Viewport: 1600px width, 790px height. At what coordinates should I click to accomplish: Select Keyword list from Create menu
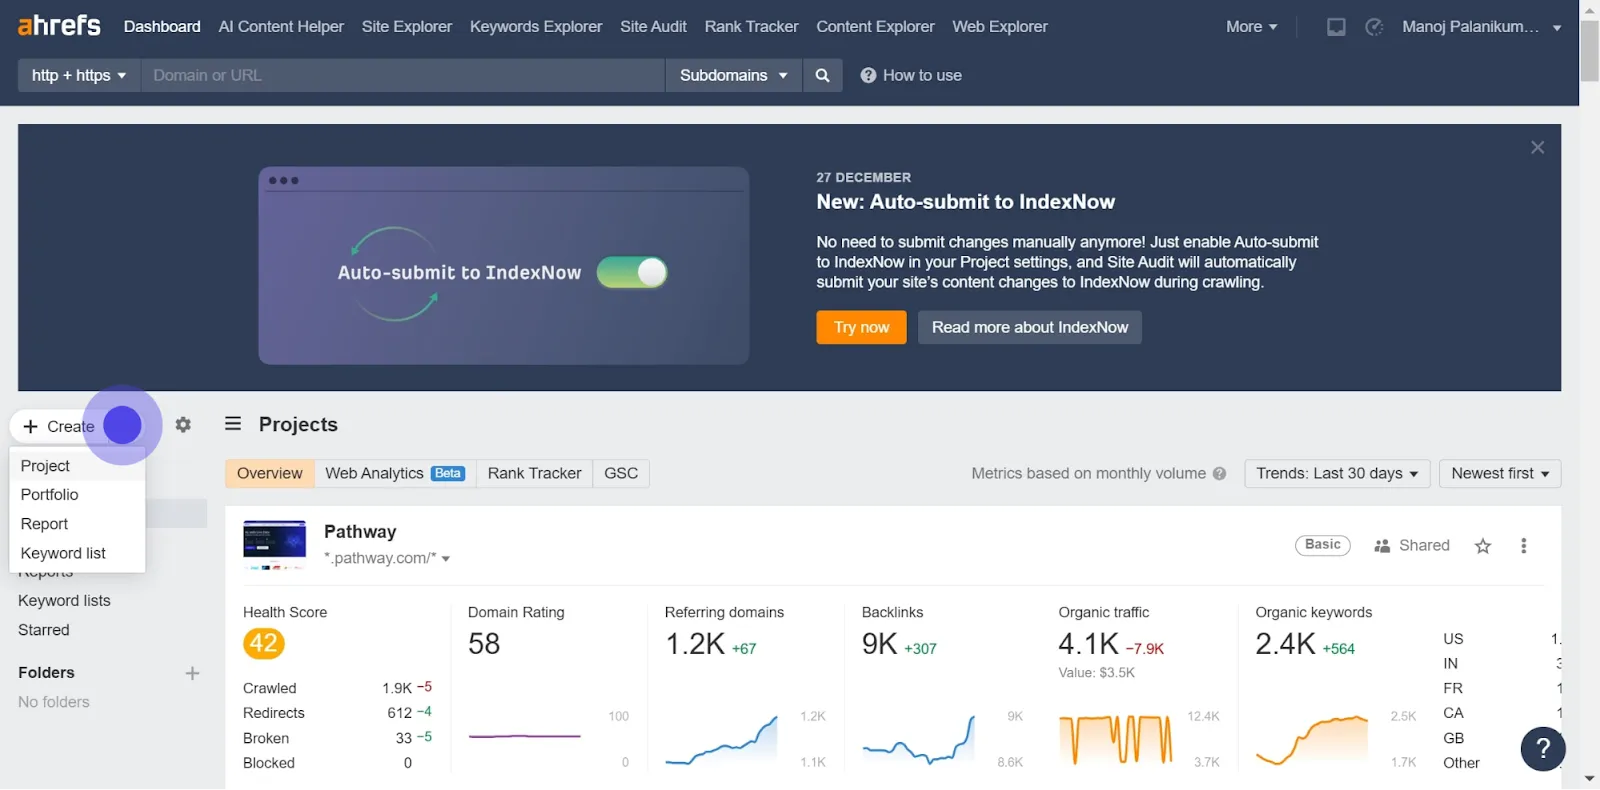click(77, 553)
